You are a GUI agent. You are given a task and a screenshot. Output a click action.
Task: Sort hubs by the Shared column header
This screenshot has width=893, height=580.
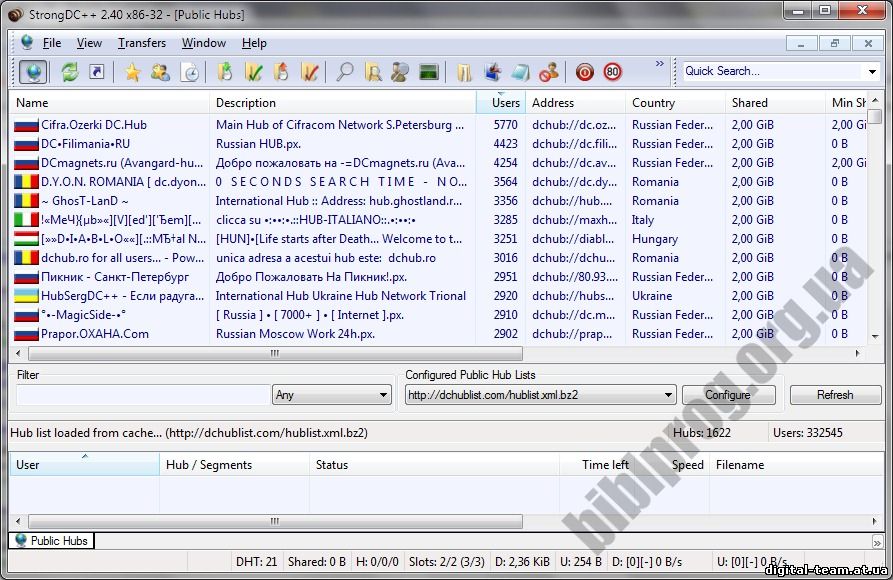(x=775, y=103)
